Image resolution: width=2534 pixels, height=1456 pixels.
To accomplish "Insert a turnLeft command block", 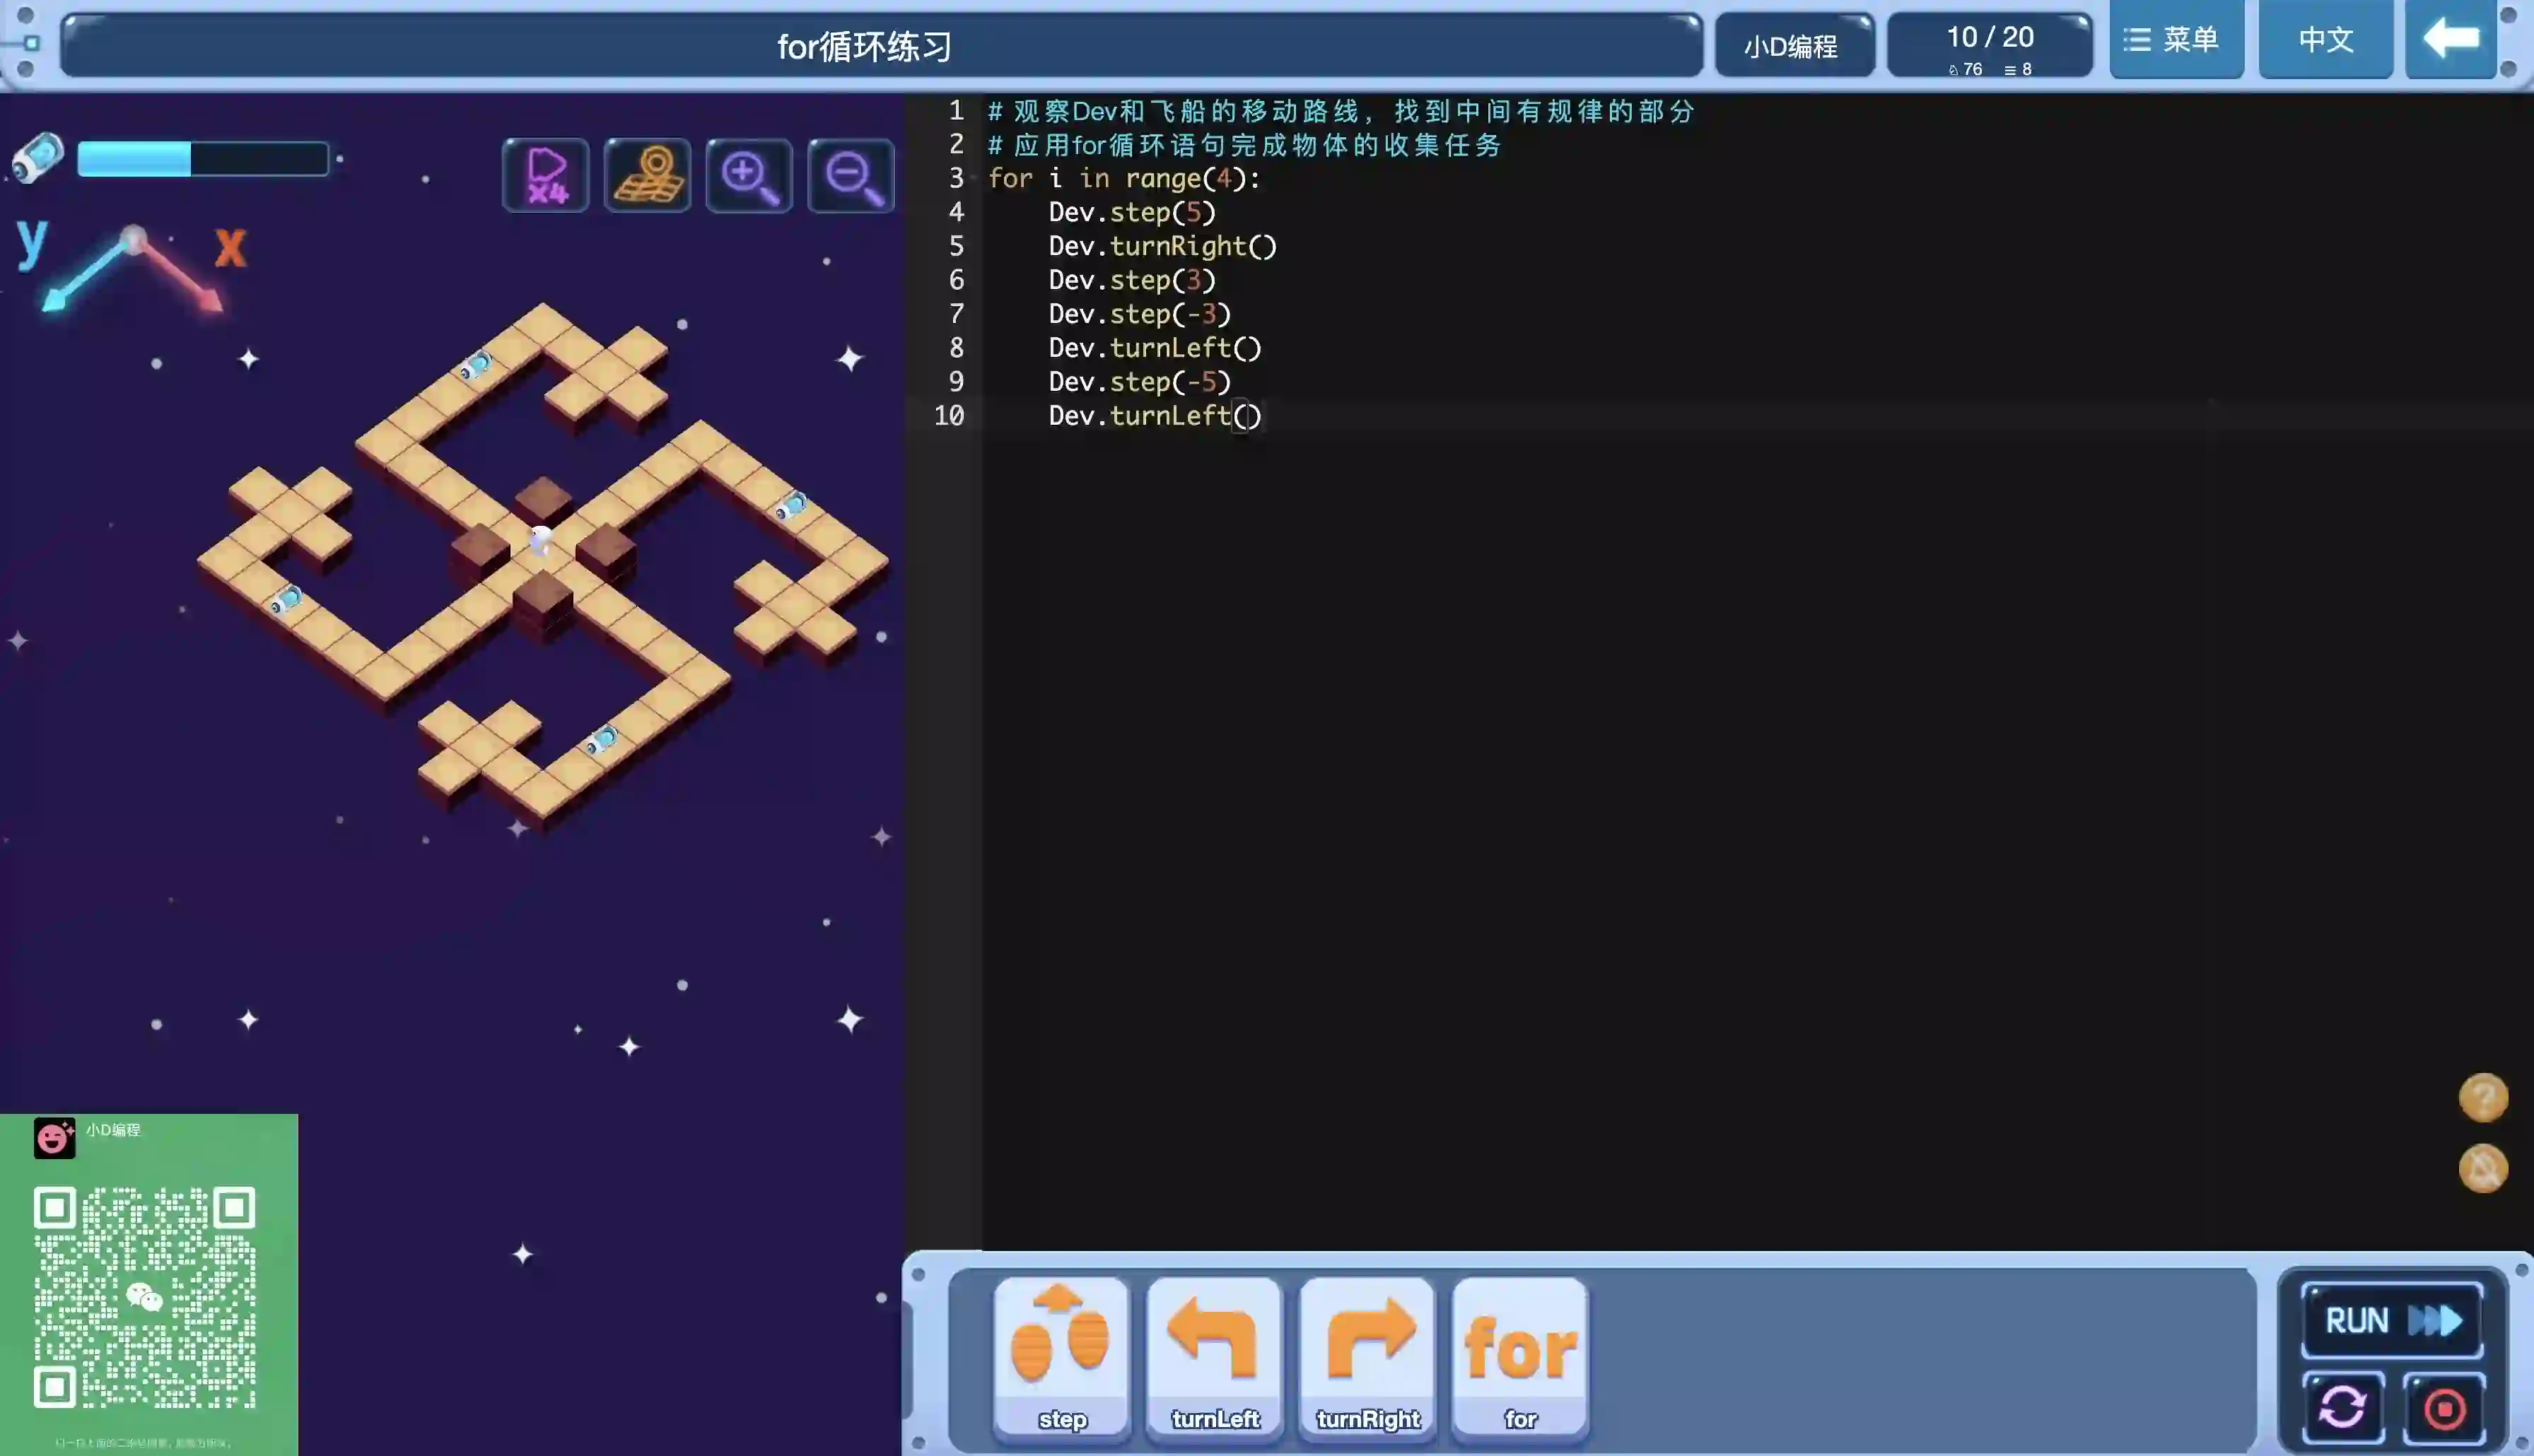I will tap(1214, 1356).
